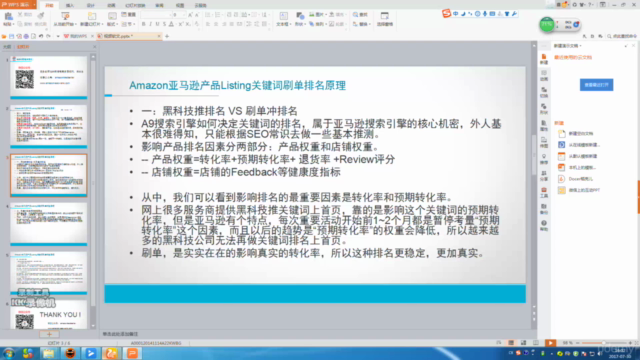Select the 工具 (Tools) sidebar icon
640x360 pixels.
pyautogui.click(x=544, y=192)
